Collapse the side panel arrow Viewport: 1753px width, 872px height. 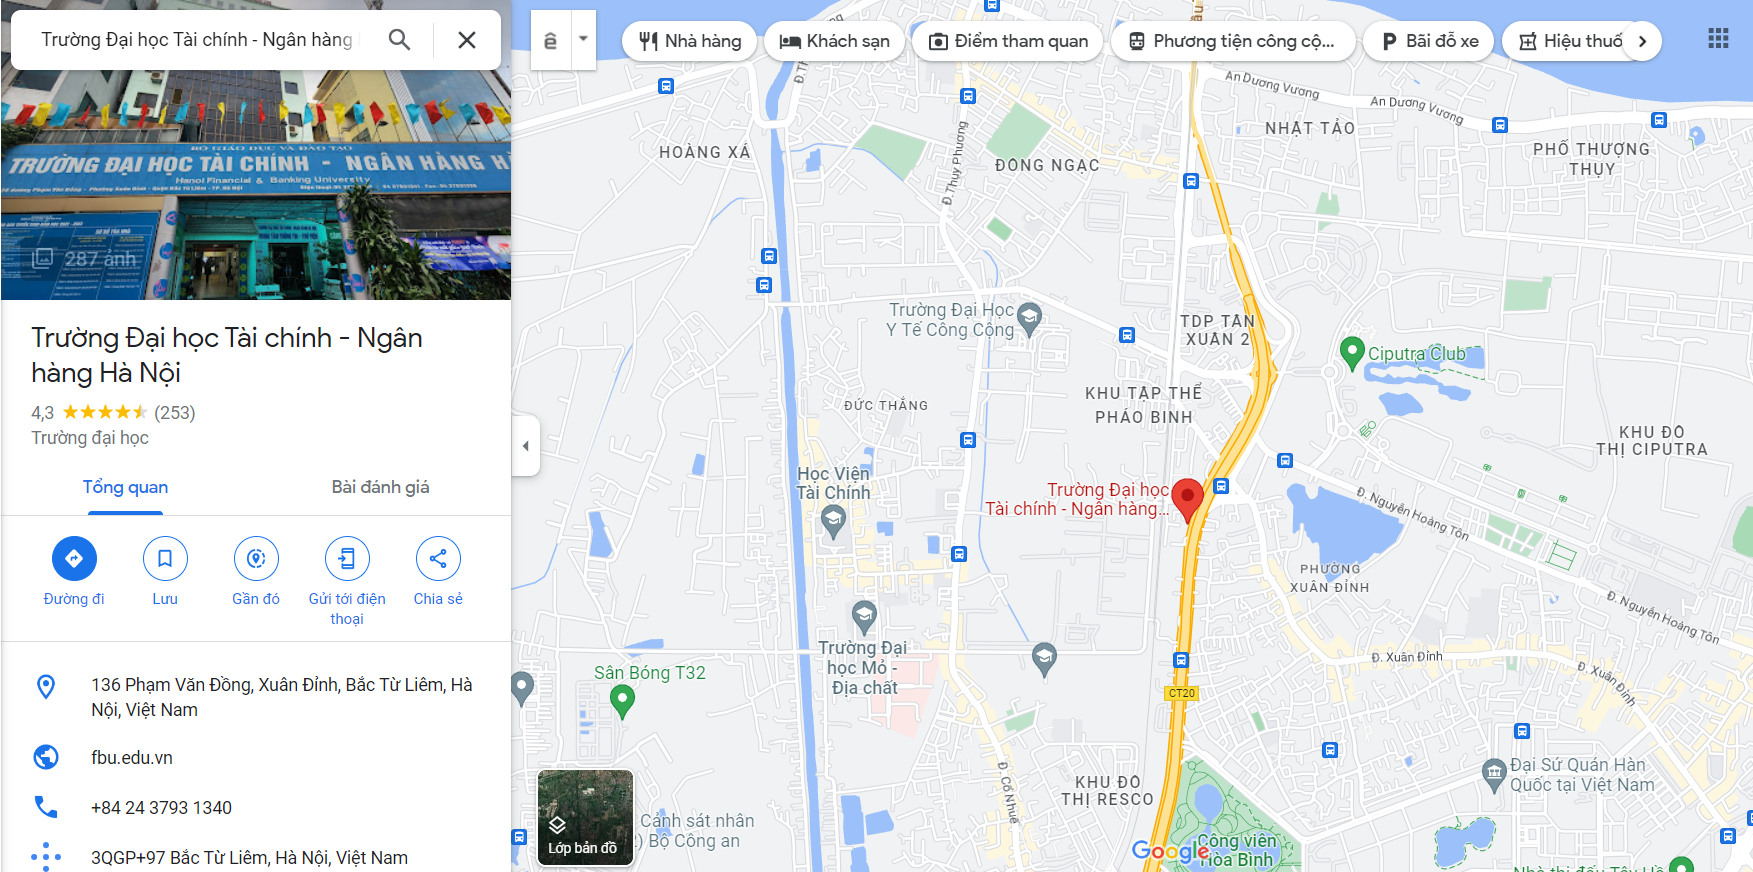point(526,446)
